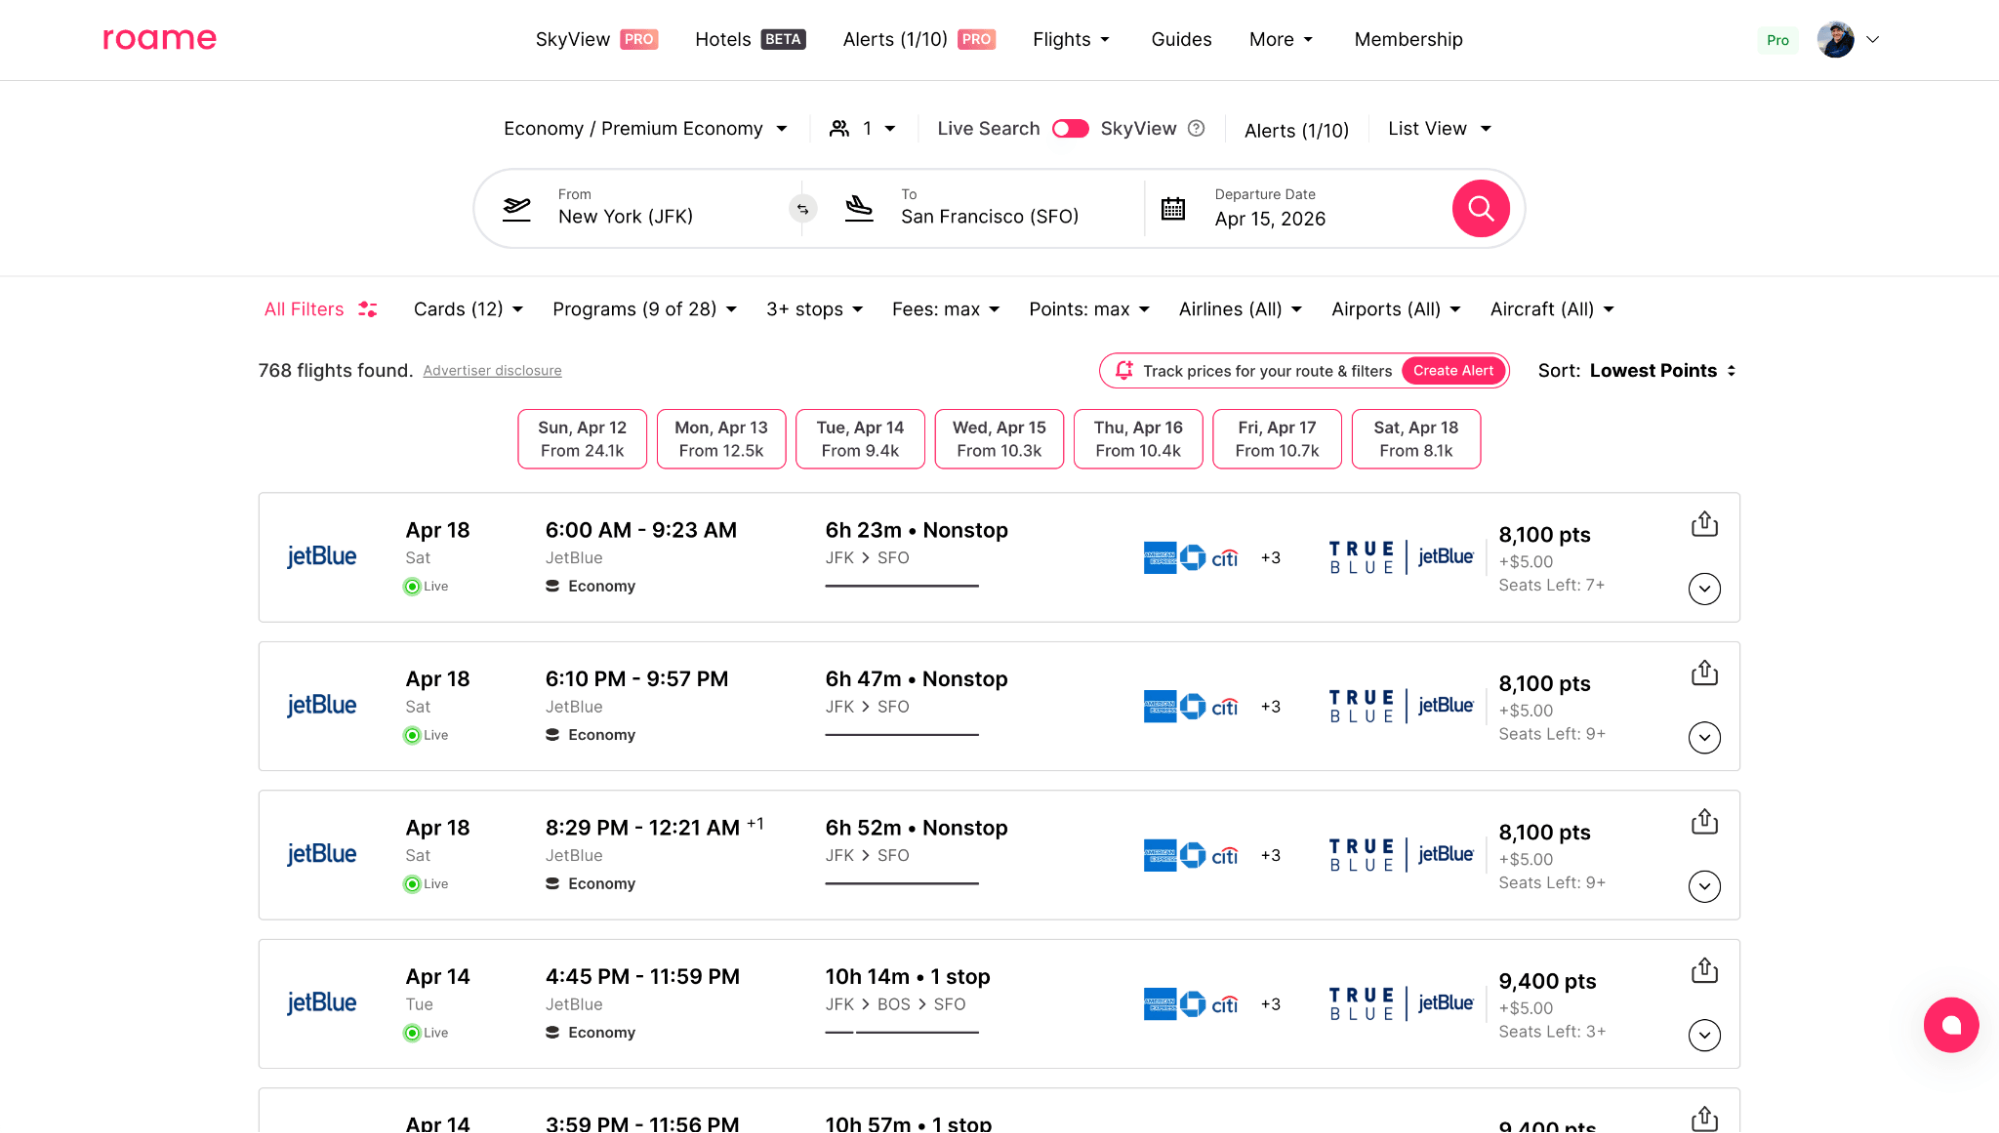Click the SkyView help question icon
The image size is (1999, 1133).
pos(1196,129)
